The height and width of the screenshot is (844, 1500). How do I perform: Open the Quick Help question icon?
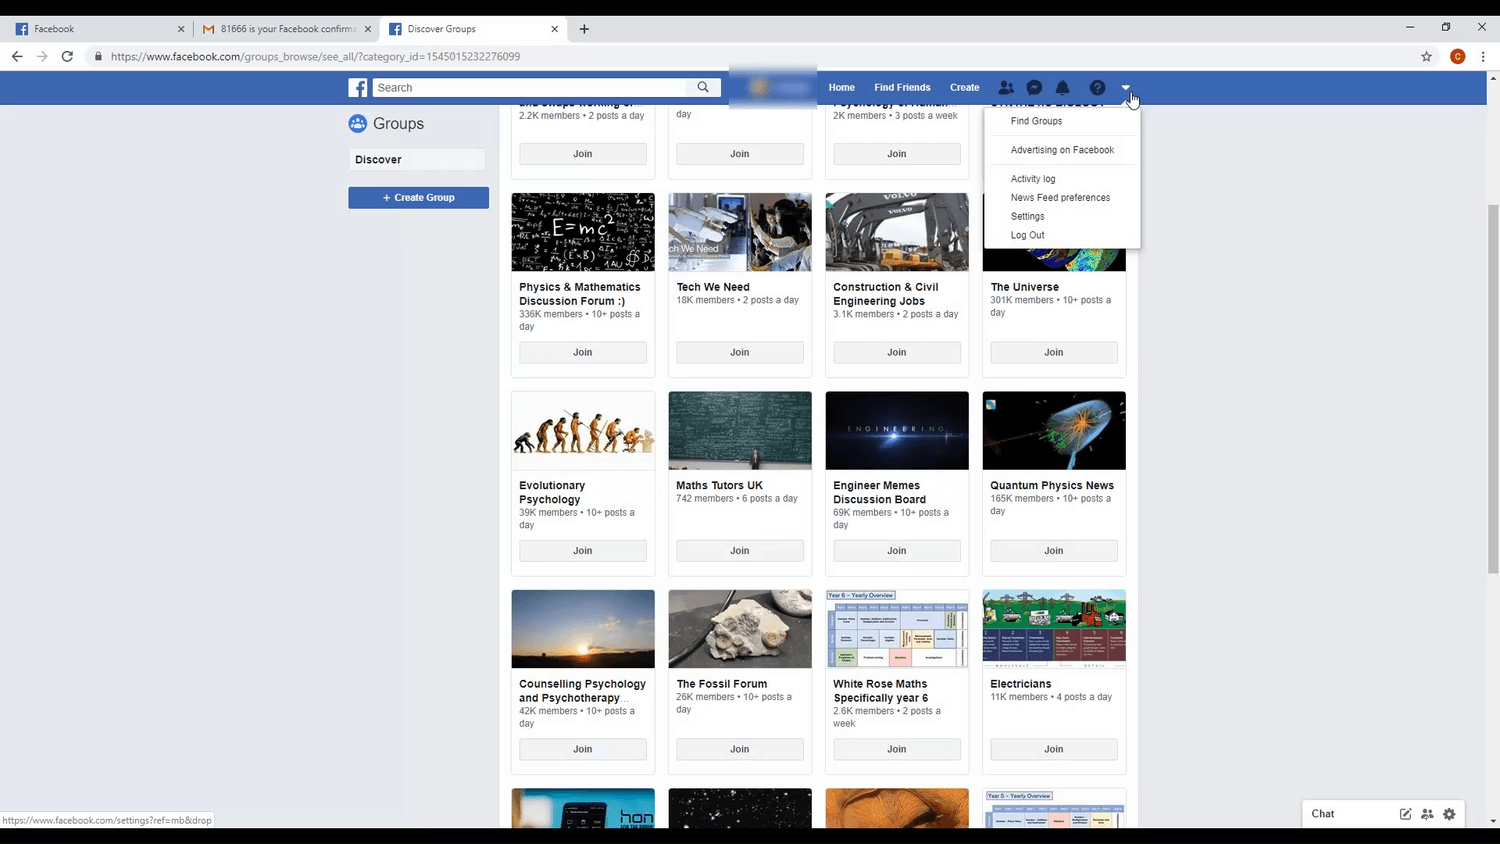point(1097,88)
